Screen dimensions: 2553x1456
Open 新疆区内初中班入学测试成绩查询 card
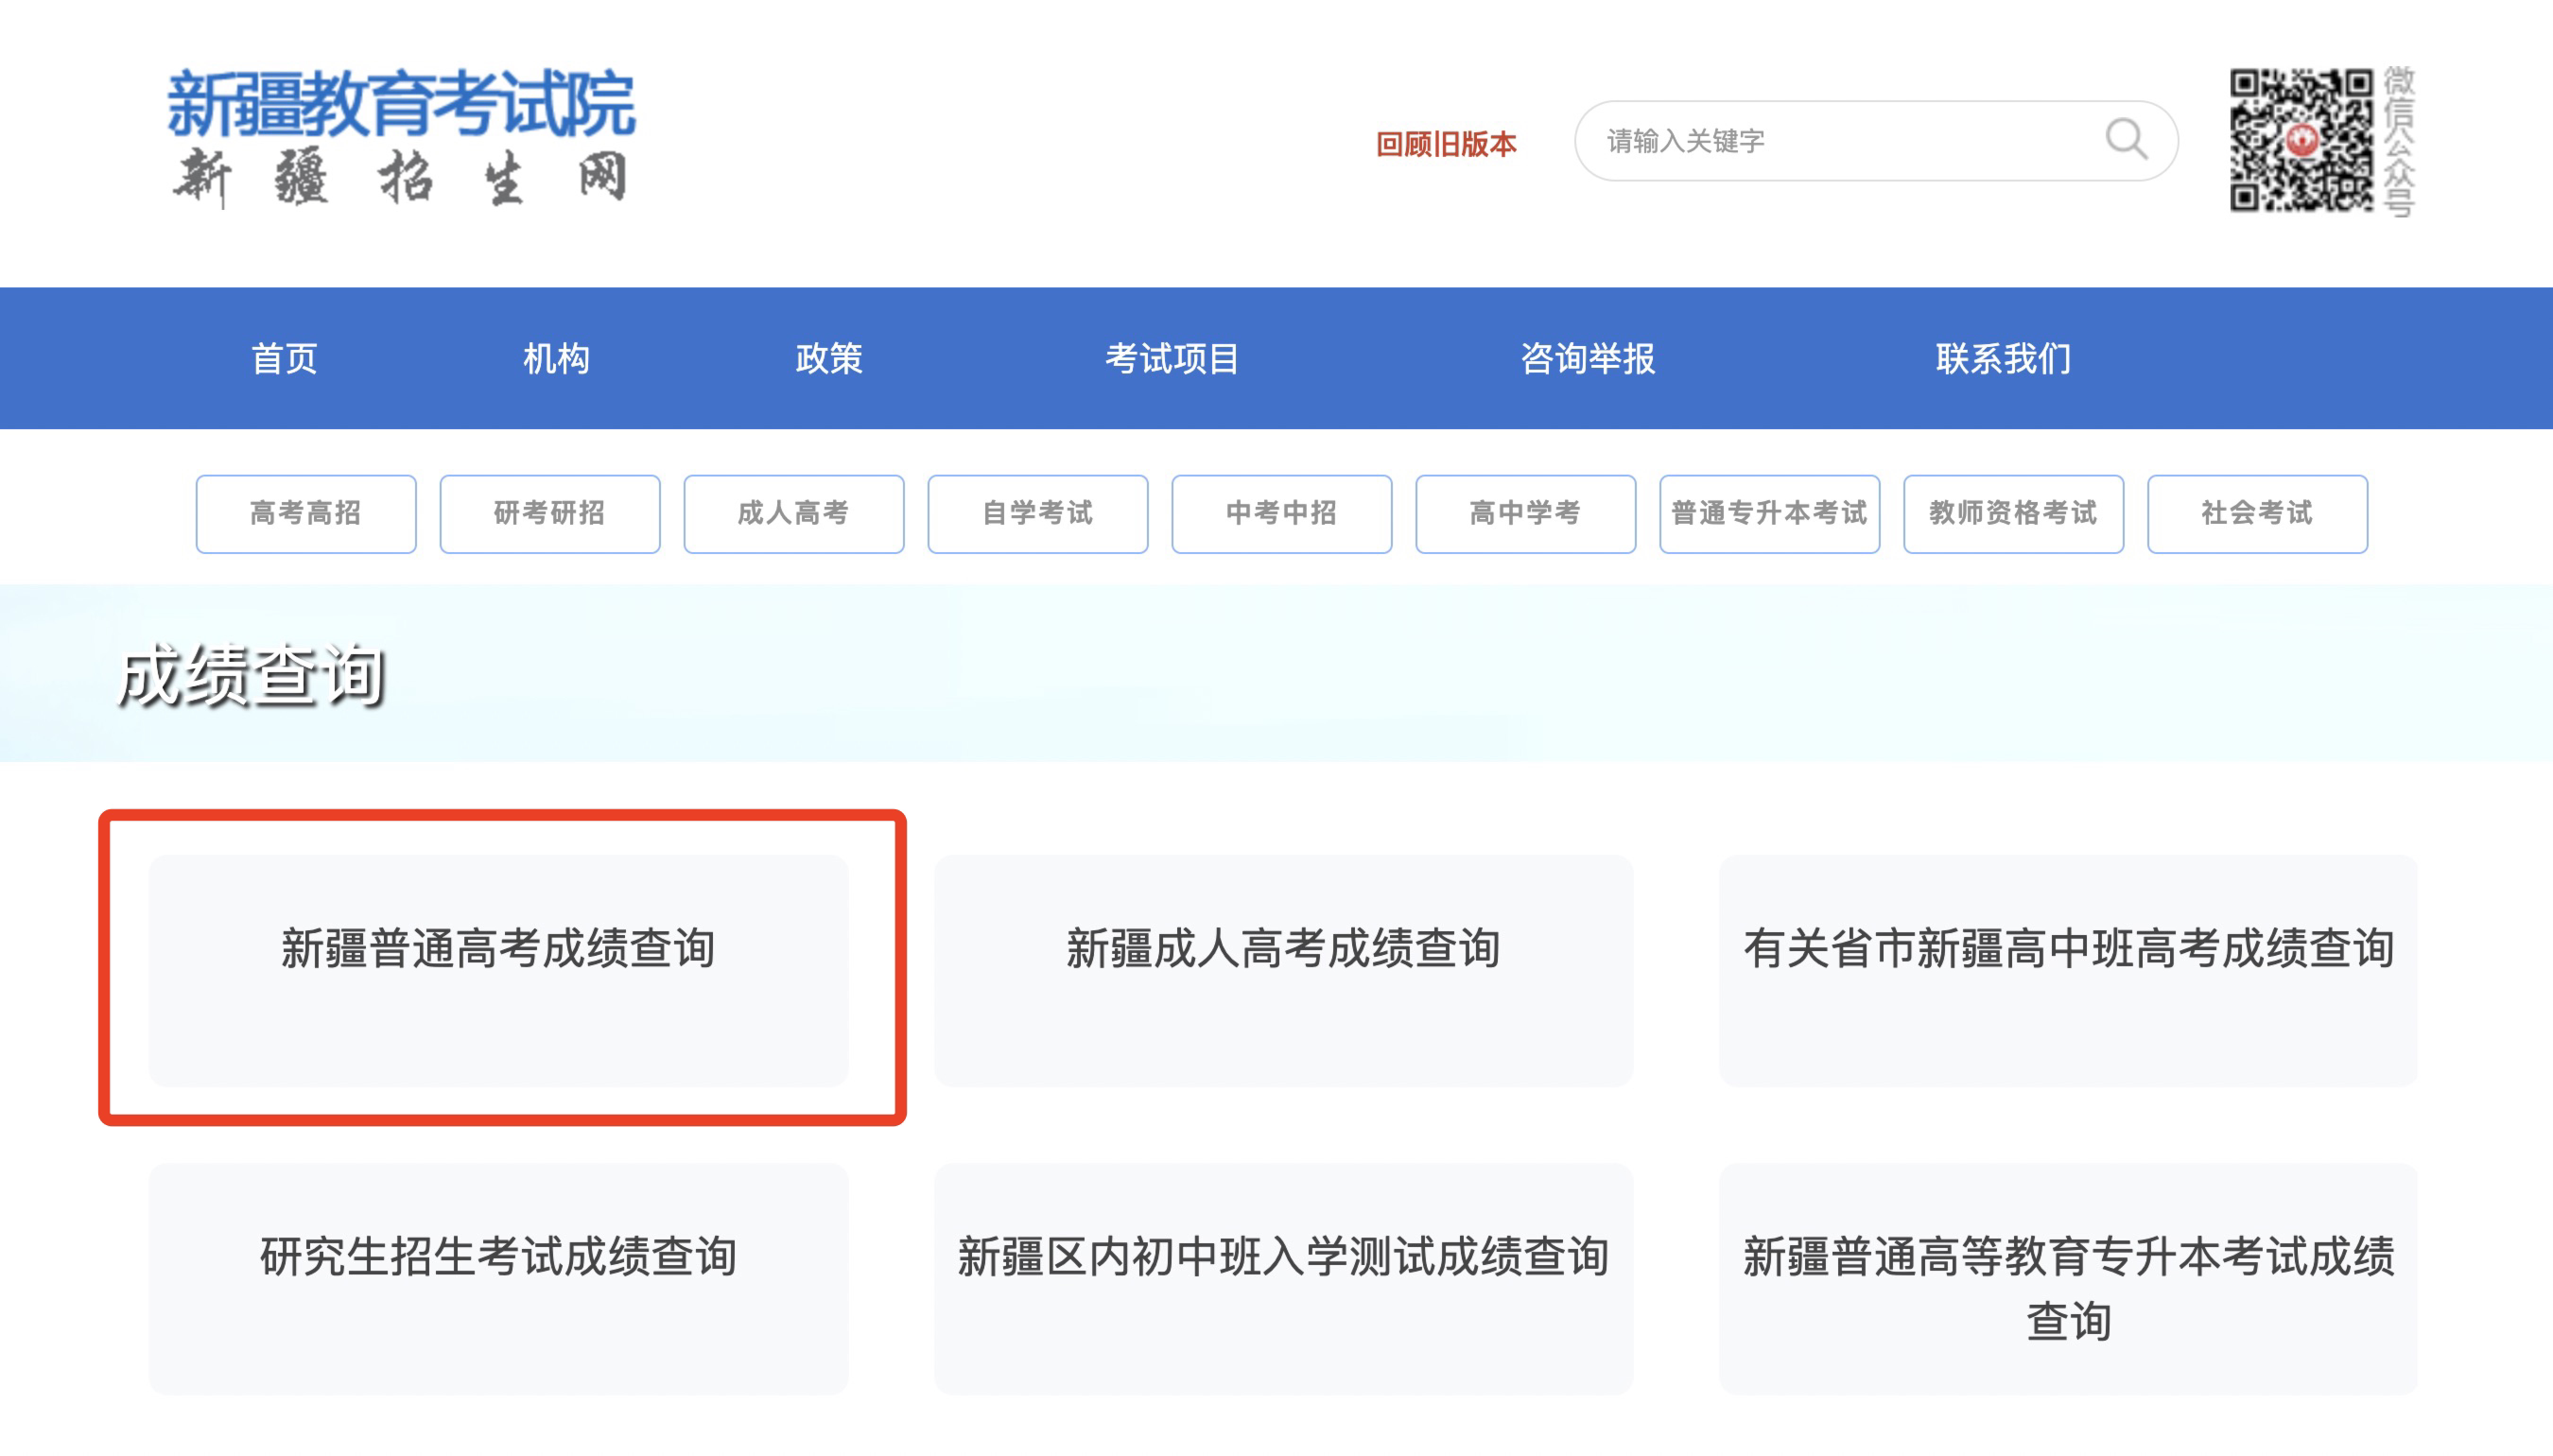[1283, 1277]
